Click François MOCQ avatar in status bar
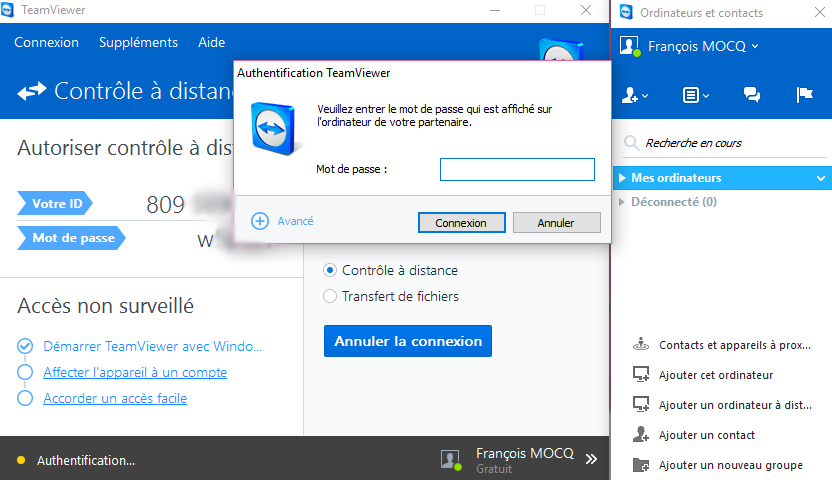Screen dimensions: 832x480 click(451, 459)
